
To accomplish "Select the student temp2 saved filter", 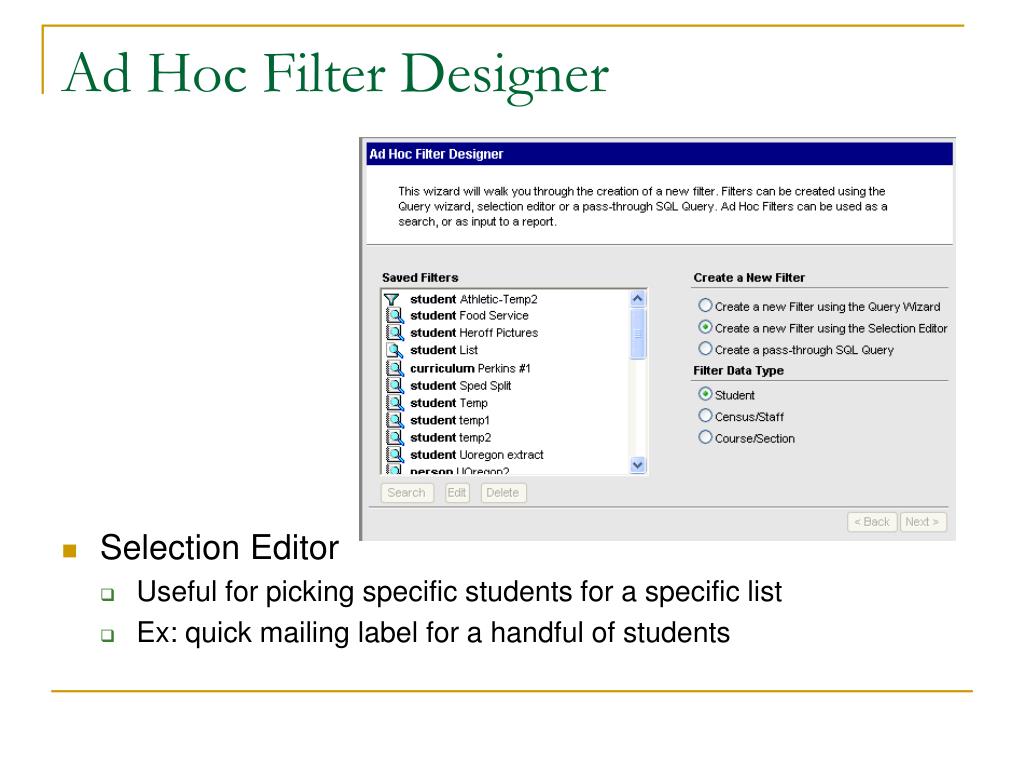I will [x=451, y=438].
